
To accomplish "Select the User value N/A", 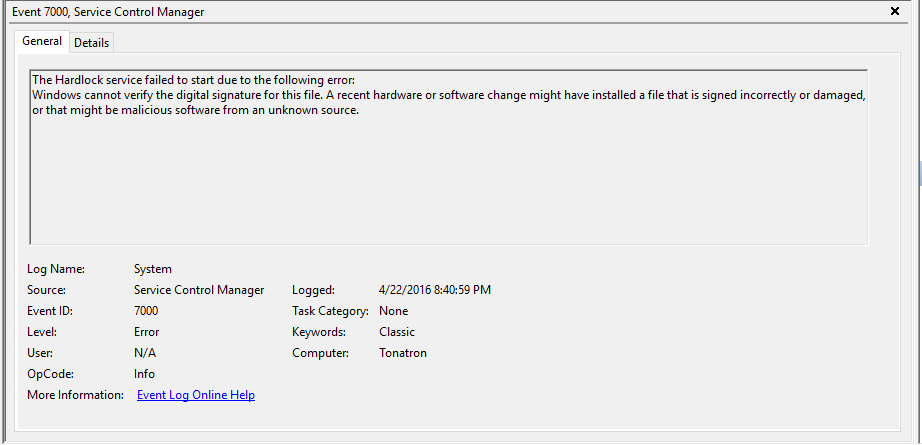I will [145, 353].
